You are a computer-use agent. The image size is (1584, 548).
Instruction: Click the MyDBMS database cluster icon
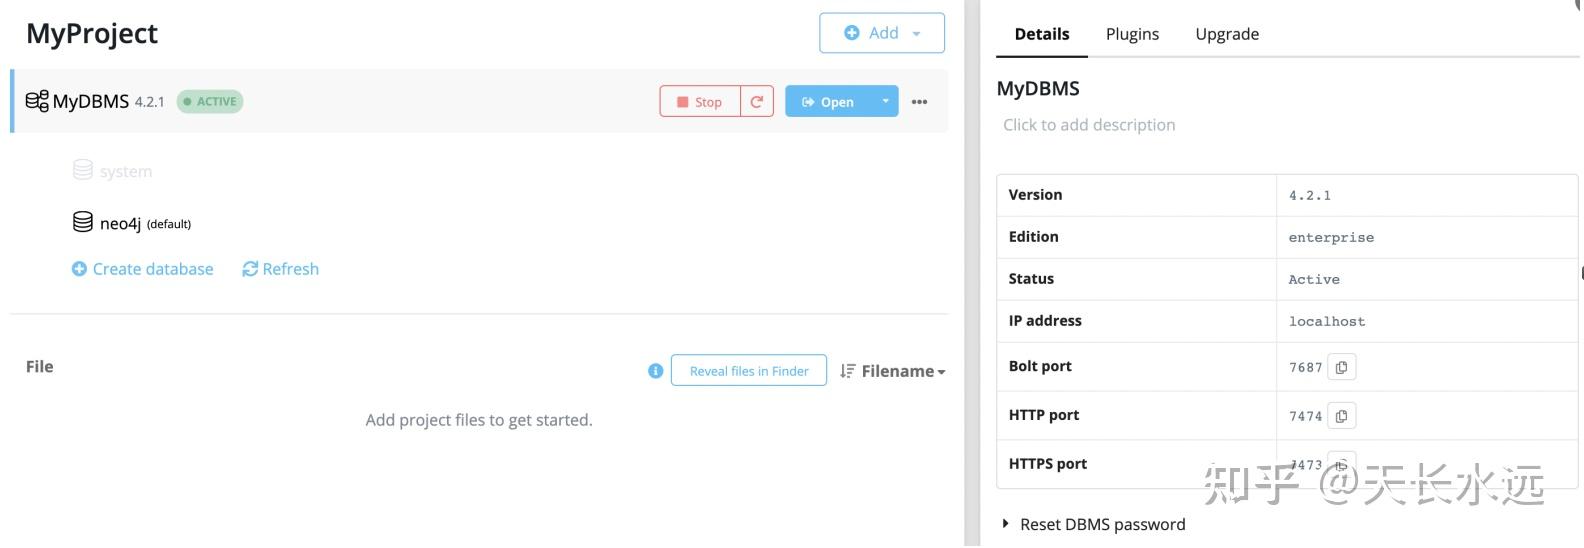point(37,101)
